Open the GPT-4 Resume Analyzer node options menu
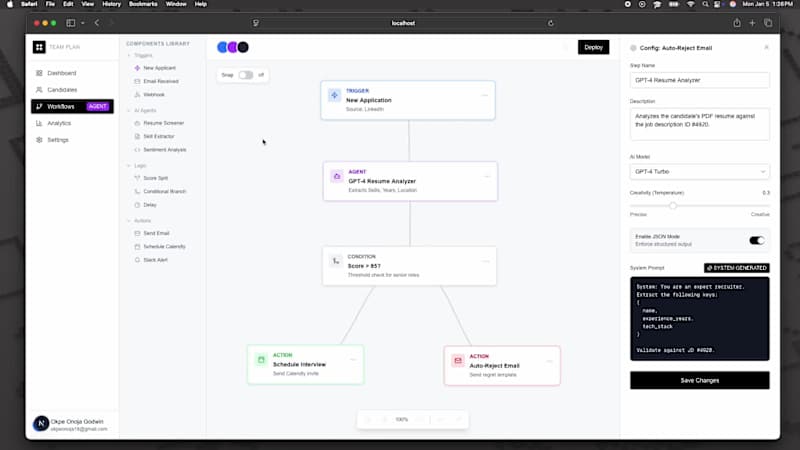The image size is (800, 450). [x=487, y=177]
